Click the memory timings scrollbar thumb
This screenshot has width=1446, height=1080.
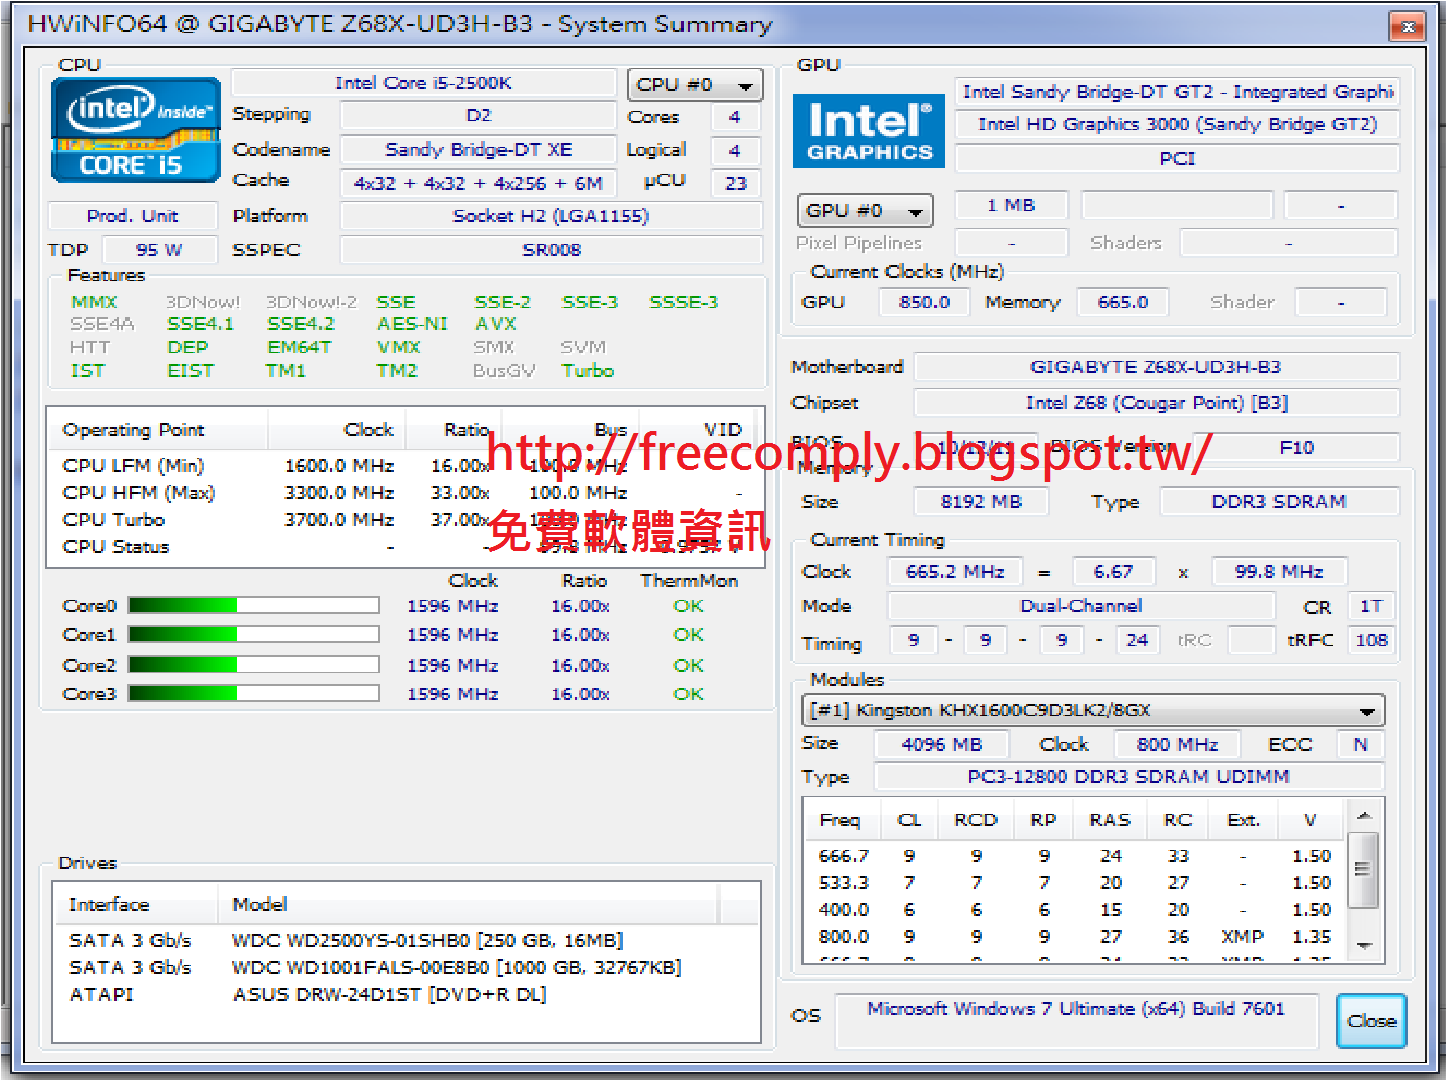(x=1364, y=869)
